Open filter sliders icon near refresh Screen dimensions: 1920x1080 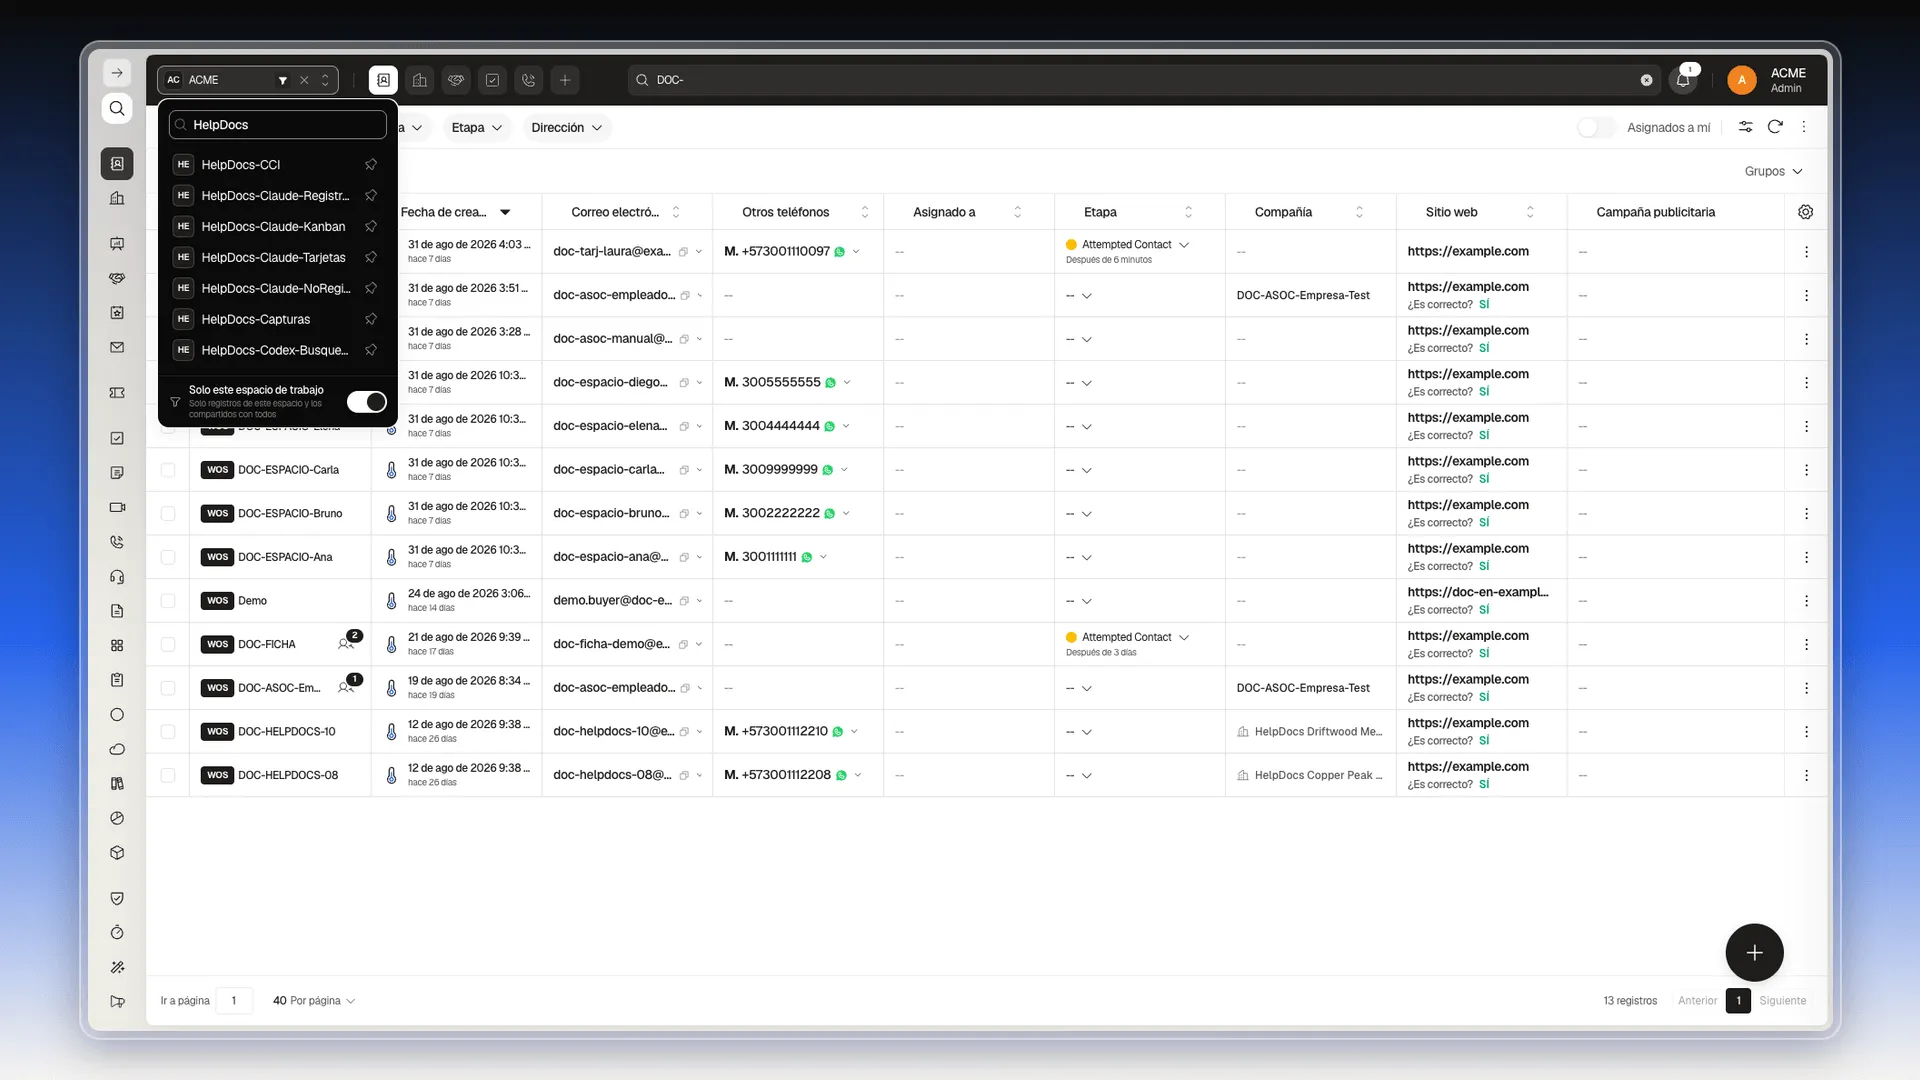tap(1745, 127)
